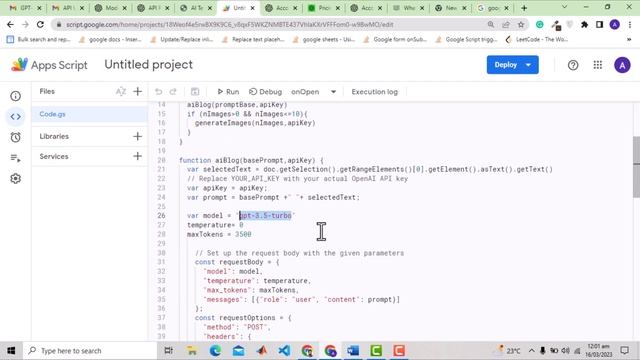Open the Help question mark icon

[573, 65]
